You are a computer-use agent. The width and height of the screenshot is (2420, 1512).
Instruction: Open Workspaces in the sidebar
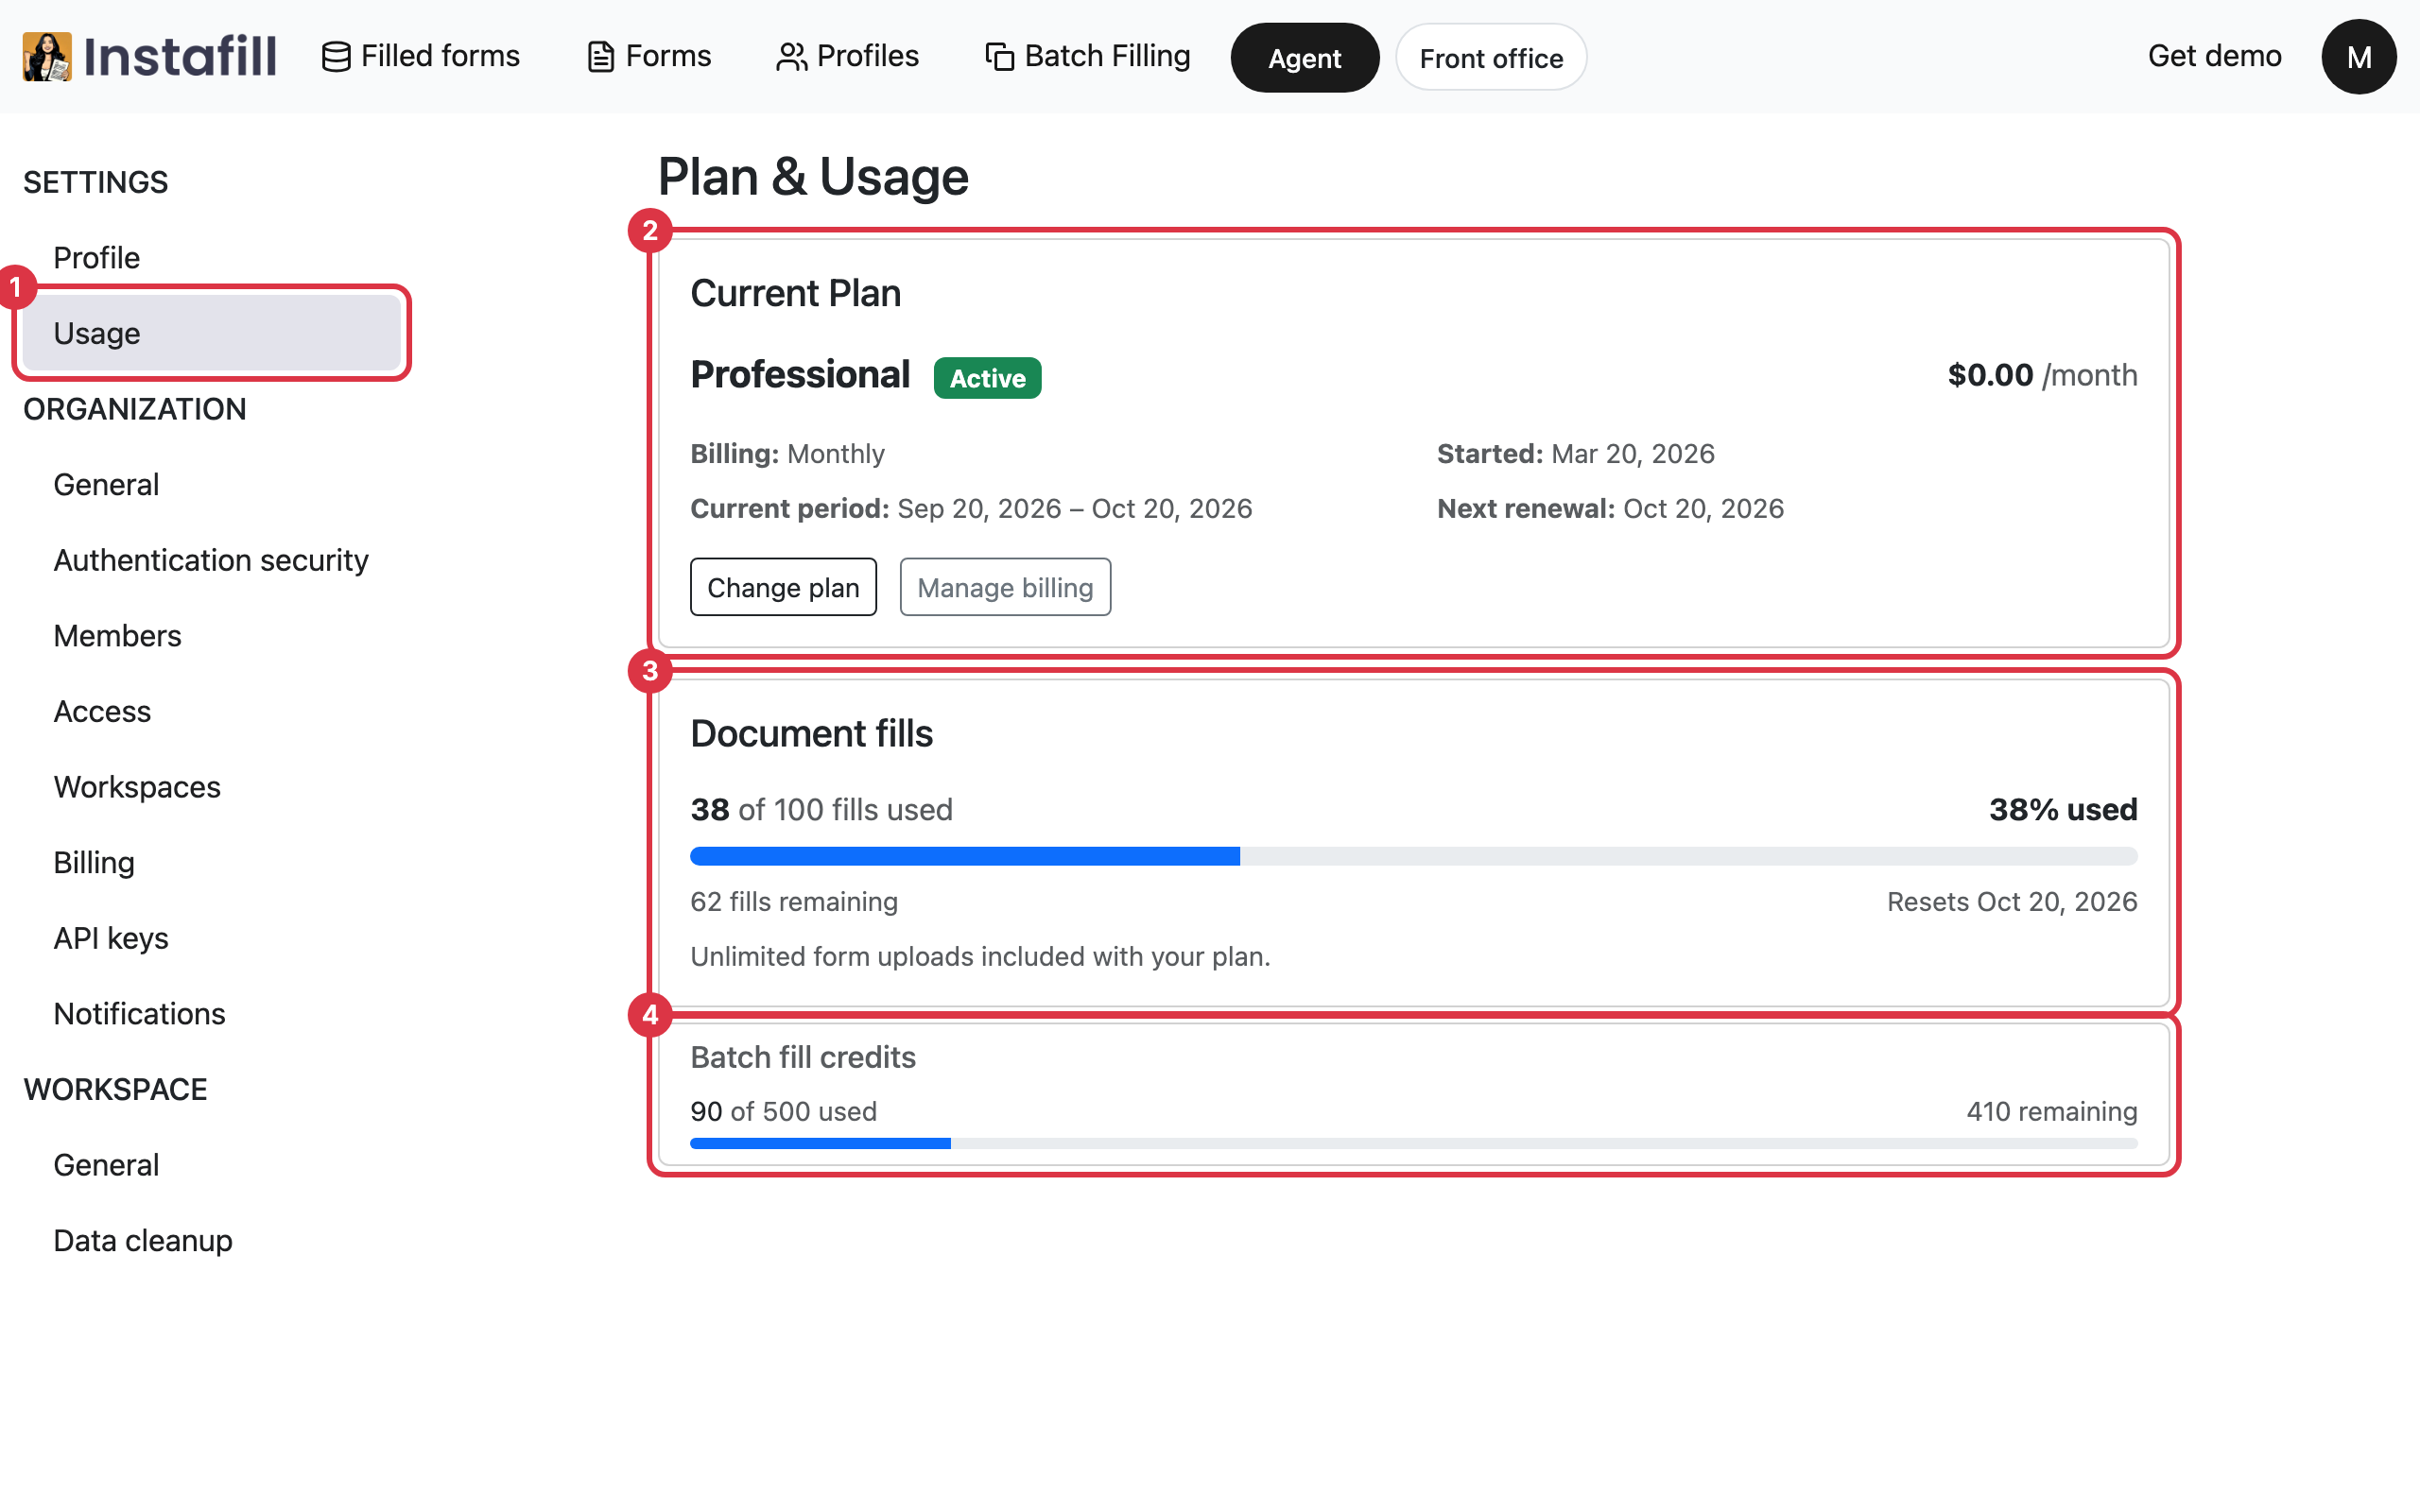click(x=212, y=787)
